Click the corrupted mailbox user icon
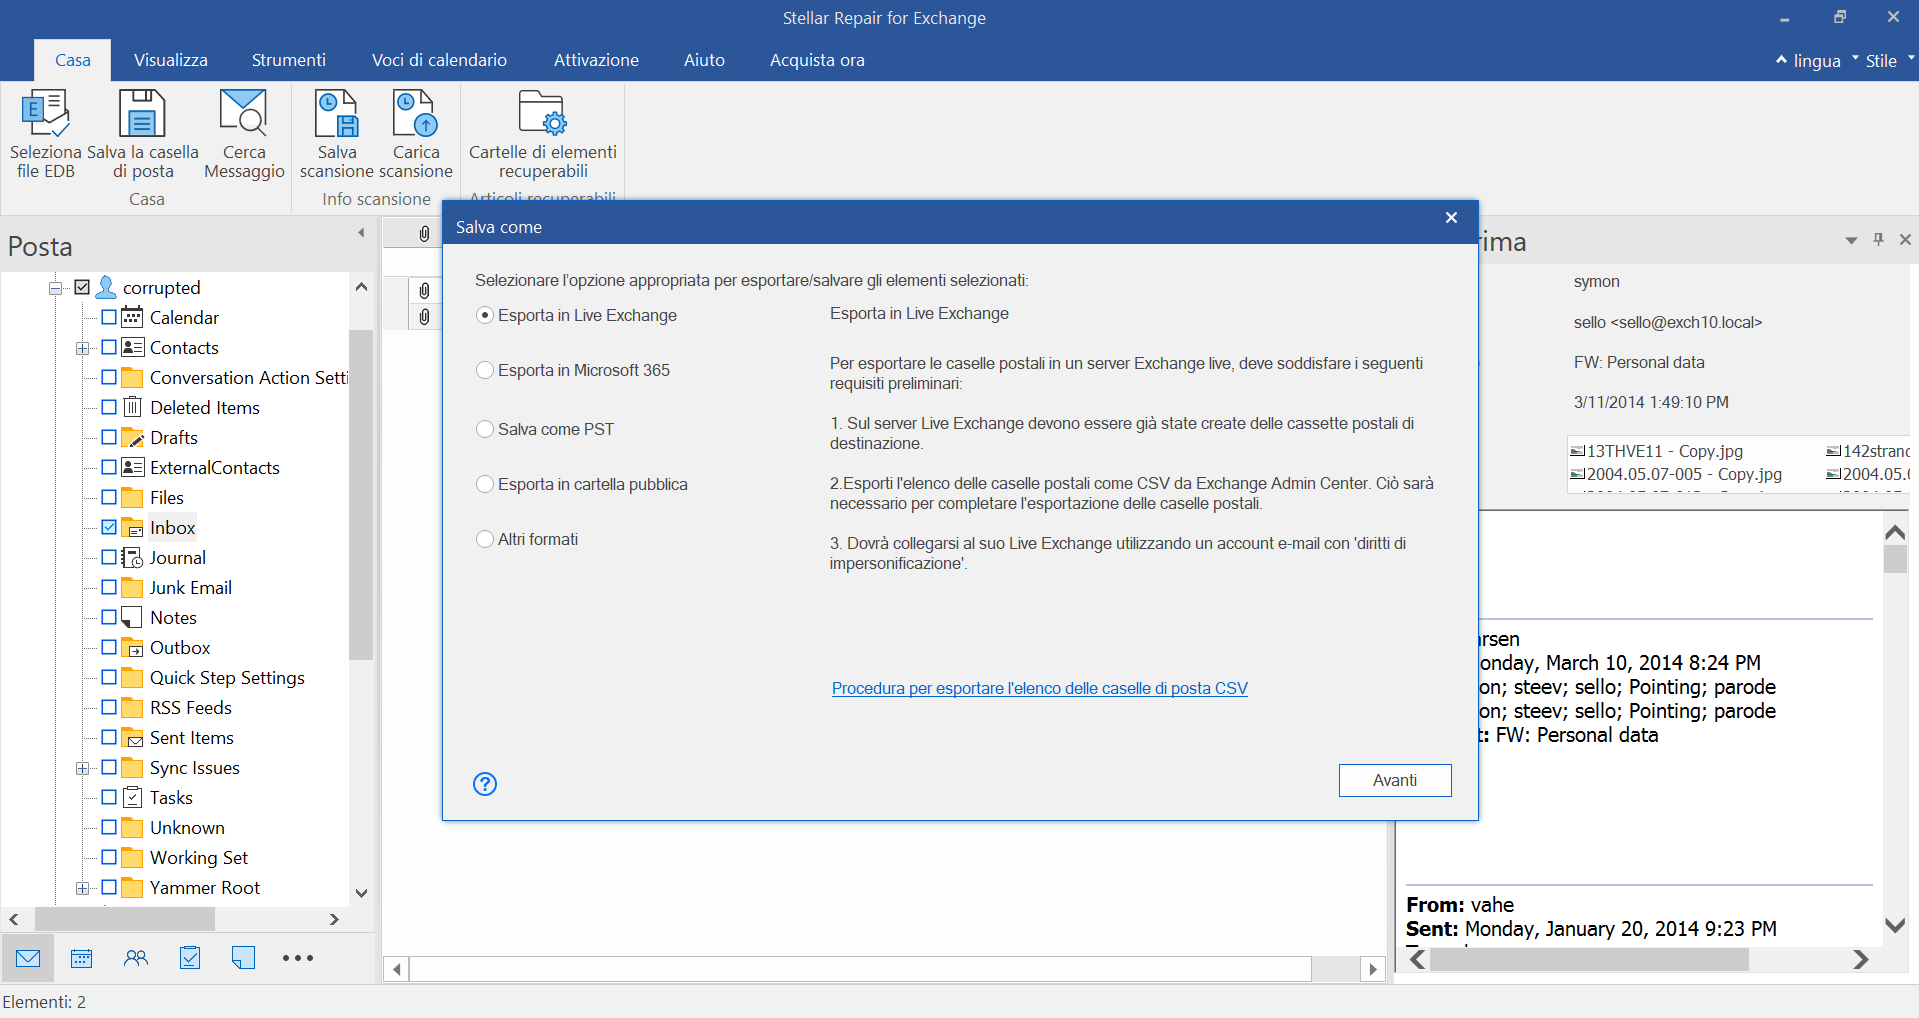This screenshot has width=1919, height=1018. 106,287
